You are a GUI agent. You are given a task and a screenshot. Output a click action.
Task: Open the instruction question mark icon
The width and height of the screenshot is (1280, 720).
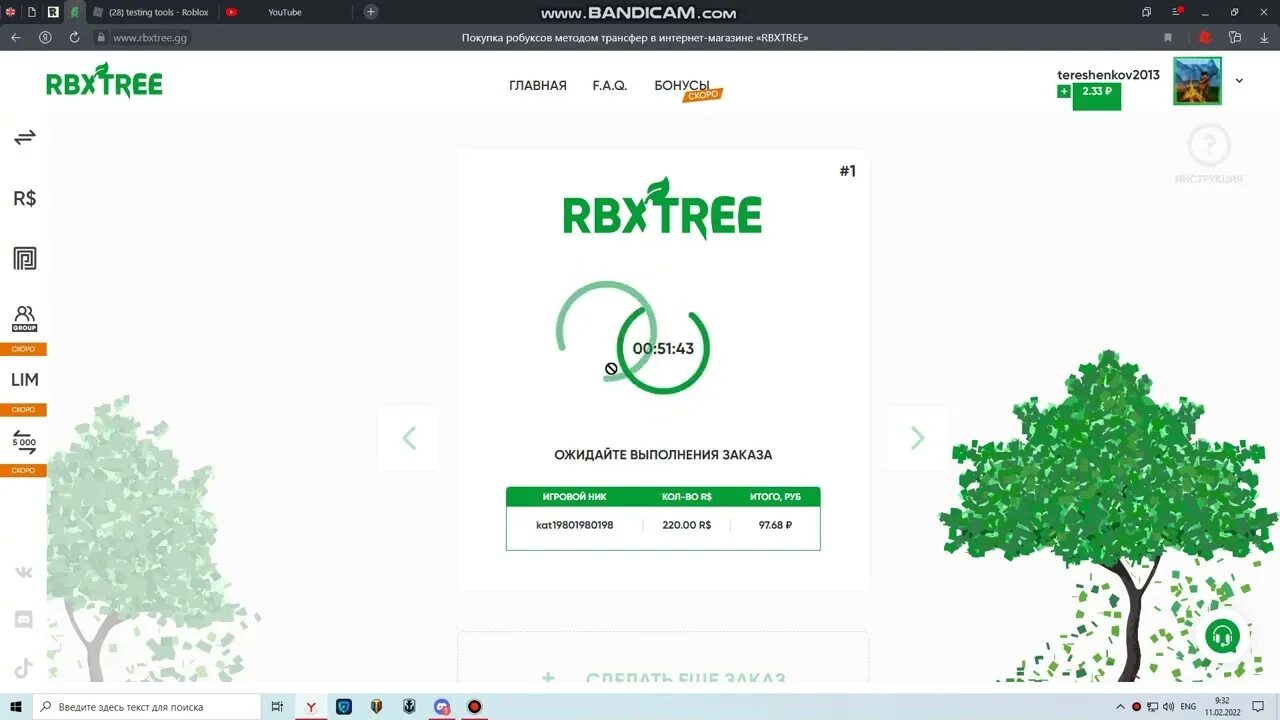point(1209,146)
